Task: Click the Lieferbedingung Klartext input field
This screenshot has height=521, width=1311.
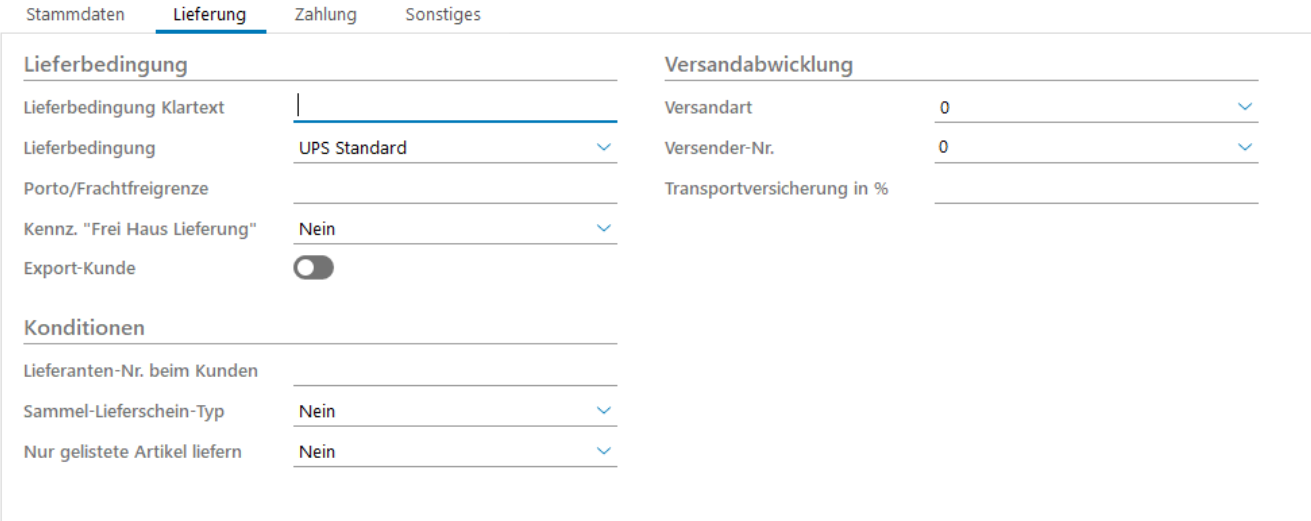Action: [x=455, y=107]
